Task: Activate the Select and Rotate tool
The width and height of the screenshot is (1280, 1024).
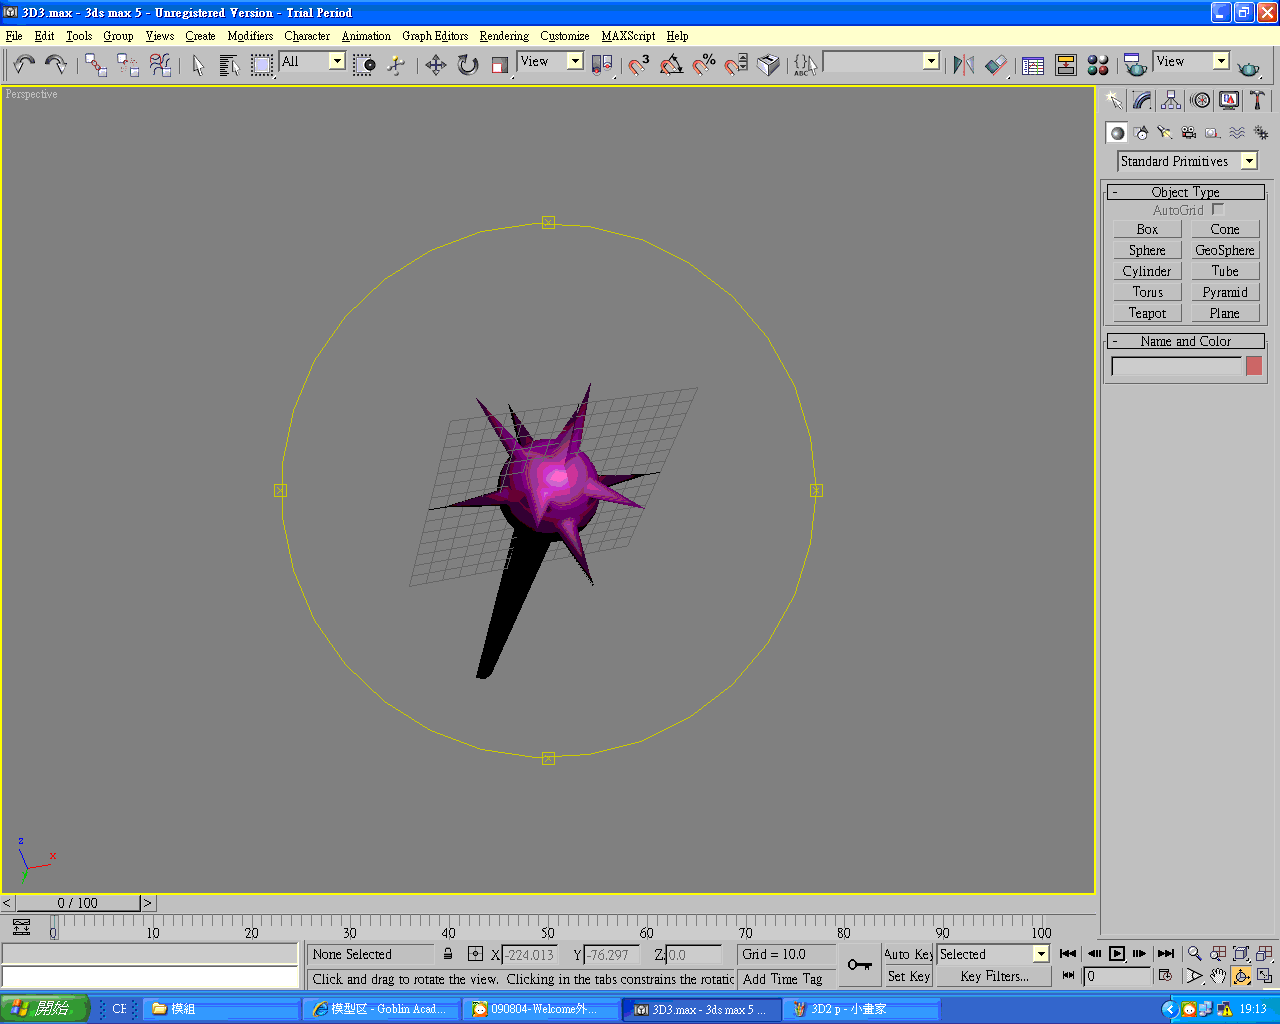Action: 468,65
